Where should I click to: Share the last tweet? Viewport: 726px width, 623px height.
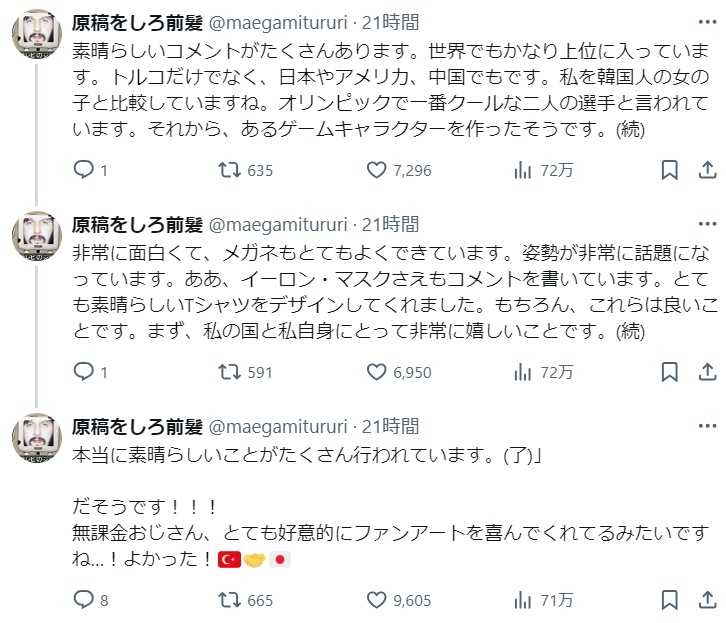(x=707, y=600)
